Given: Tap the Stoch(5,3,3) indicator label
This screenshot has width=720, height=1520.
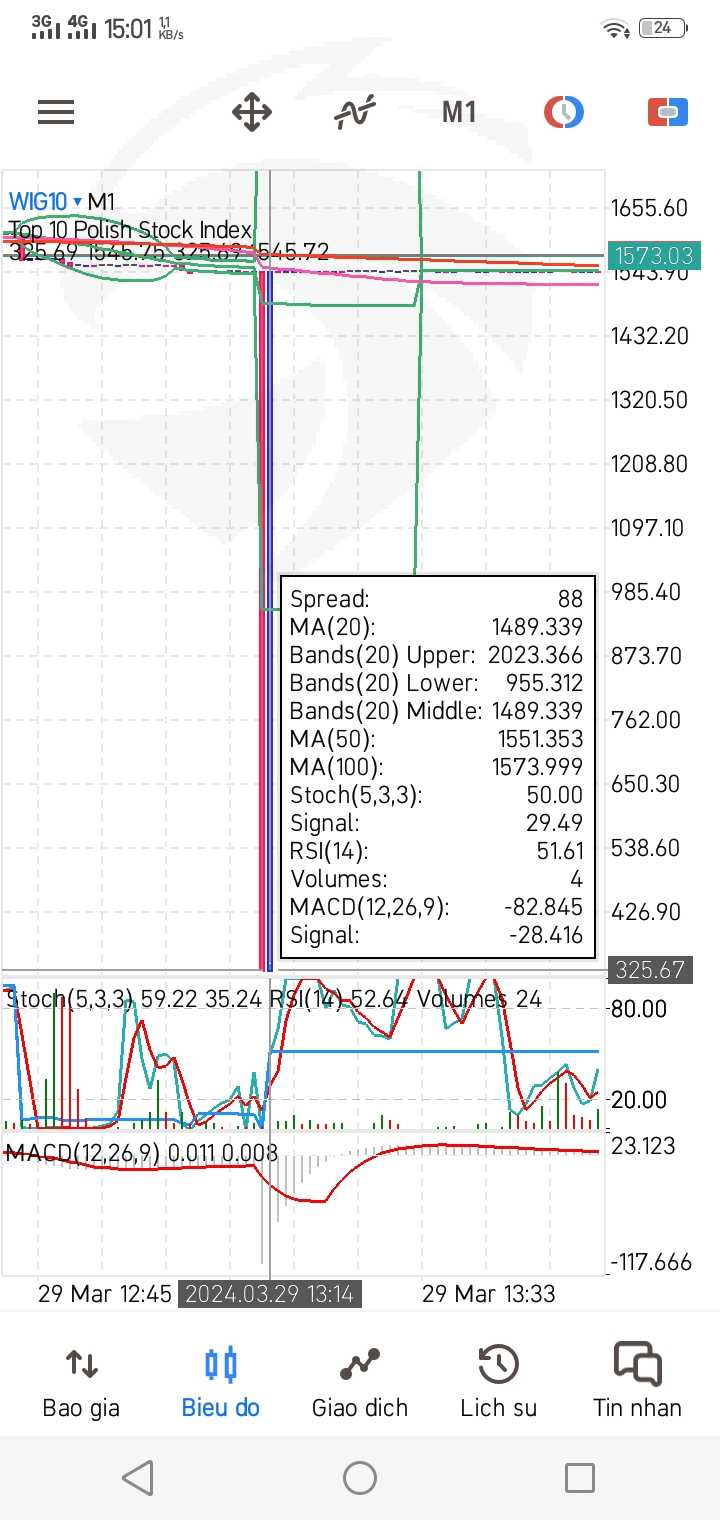Looking at the screenshot, I should coord(70,998).
